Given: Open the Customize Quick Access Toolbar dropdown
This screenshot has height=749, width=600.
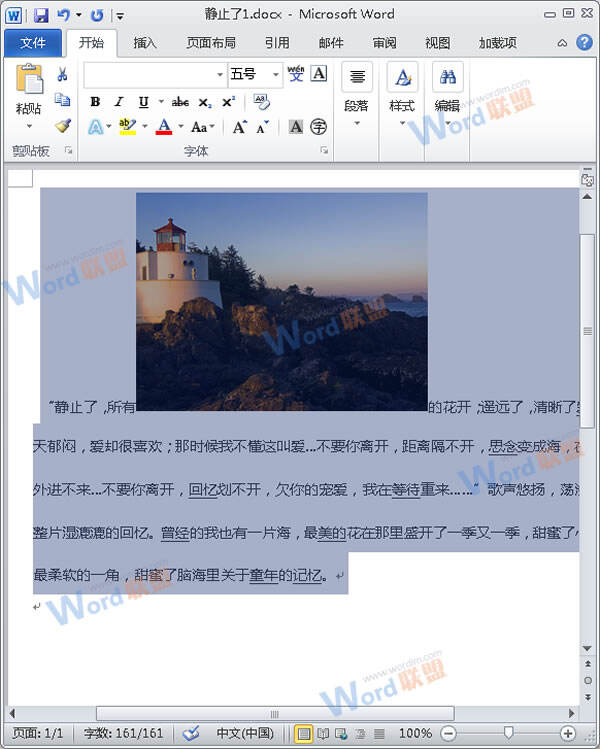Looking at the screenshot, I should pos(120,16).
